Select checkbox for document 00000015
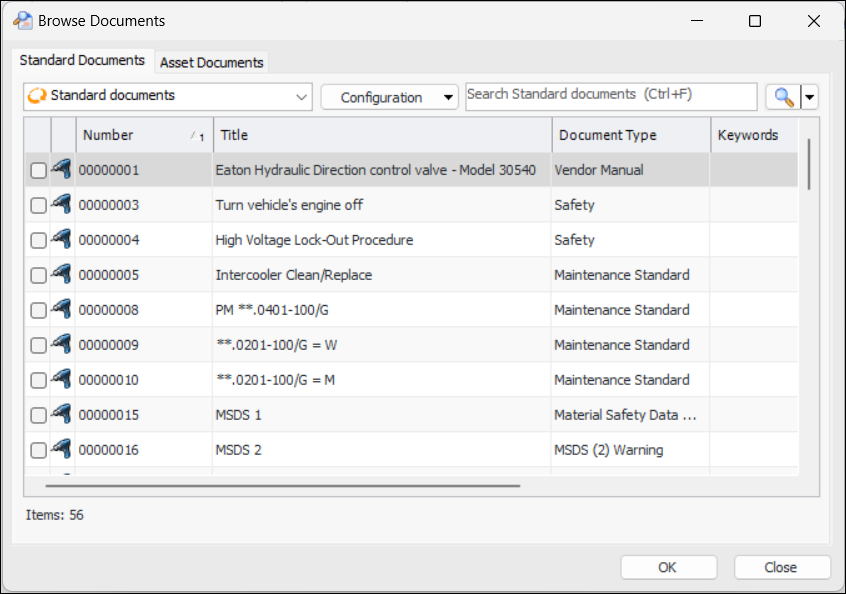The height and width of the screenshot is (594, 846). pos(38,416)
